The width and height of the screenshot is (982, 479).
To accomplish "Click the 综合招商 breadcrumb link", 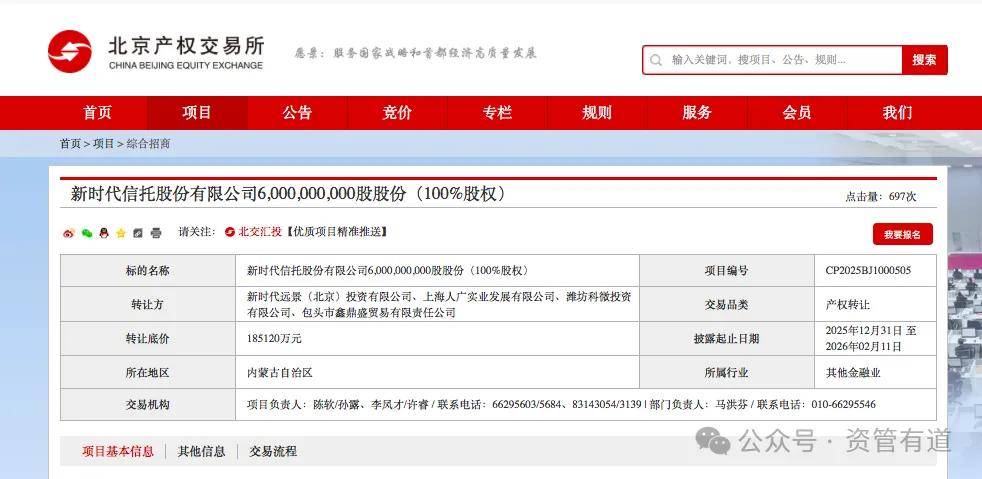I will coord(148,144).
